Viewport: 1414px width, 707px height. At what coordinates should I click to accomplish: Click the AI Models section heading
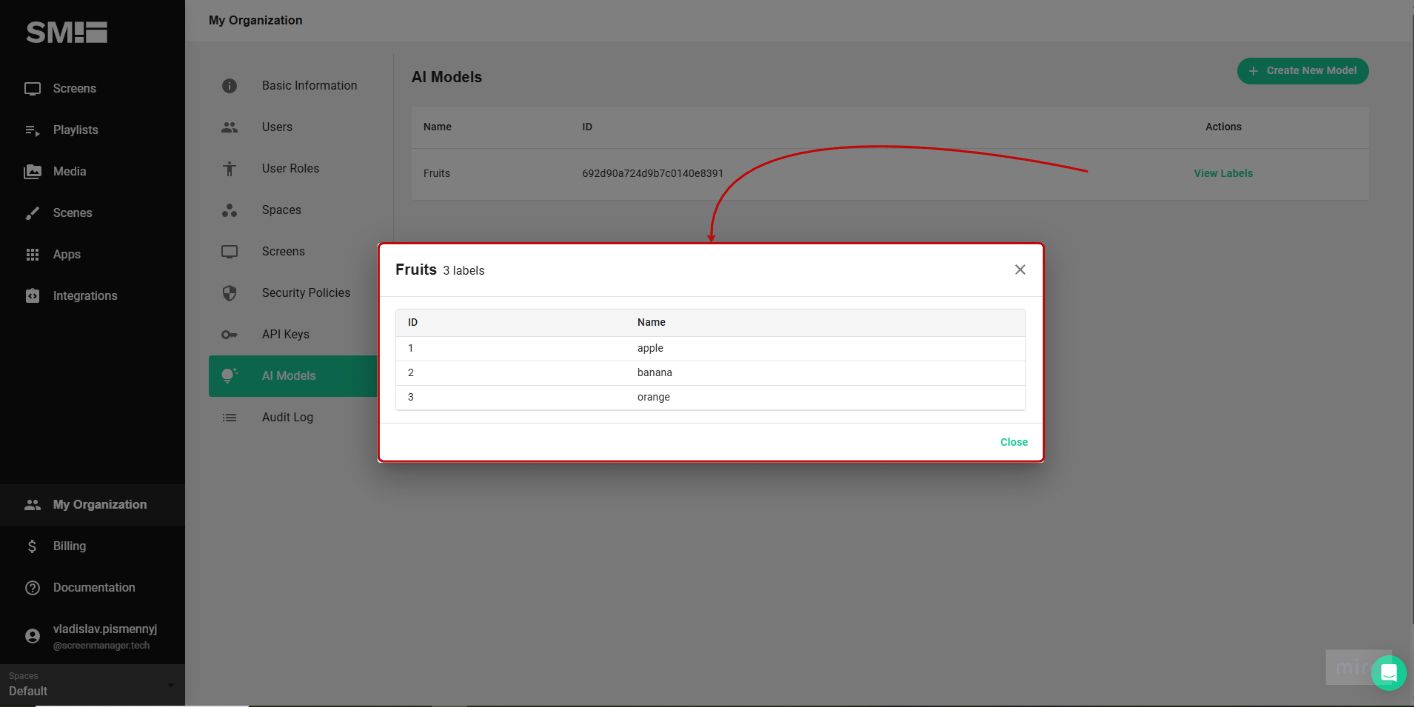(446, 77)
